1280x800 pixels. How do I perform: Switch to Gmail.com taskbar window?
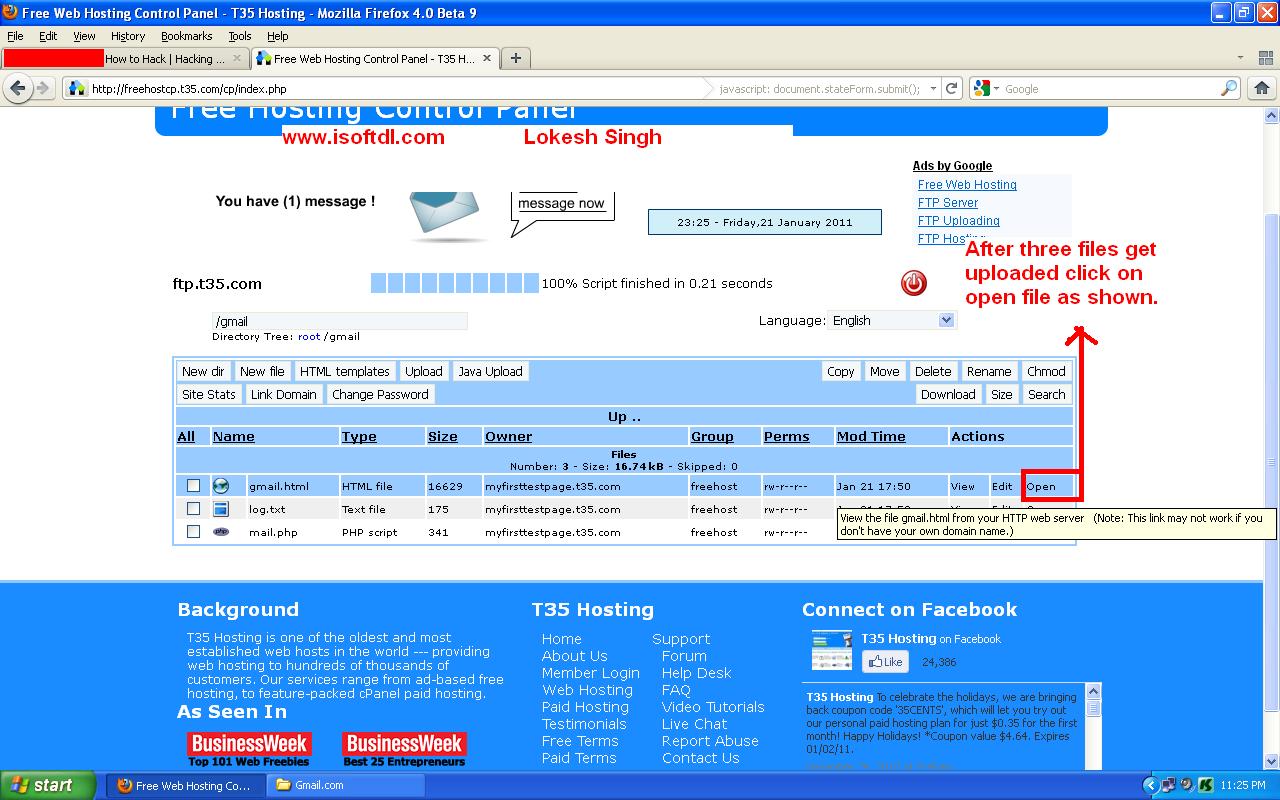click(347, 785)
